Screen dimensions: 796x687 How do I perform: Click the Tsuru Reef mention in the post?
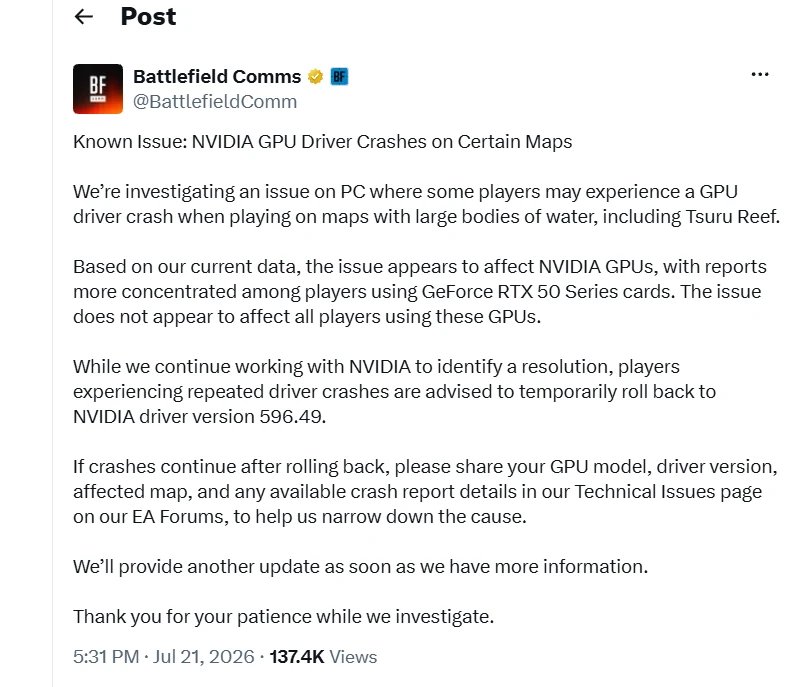[x=732, y=217]
